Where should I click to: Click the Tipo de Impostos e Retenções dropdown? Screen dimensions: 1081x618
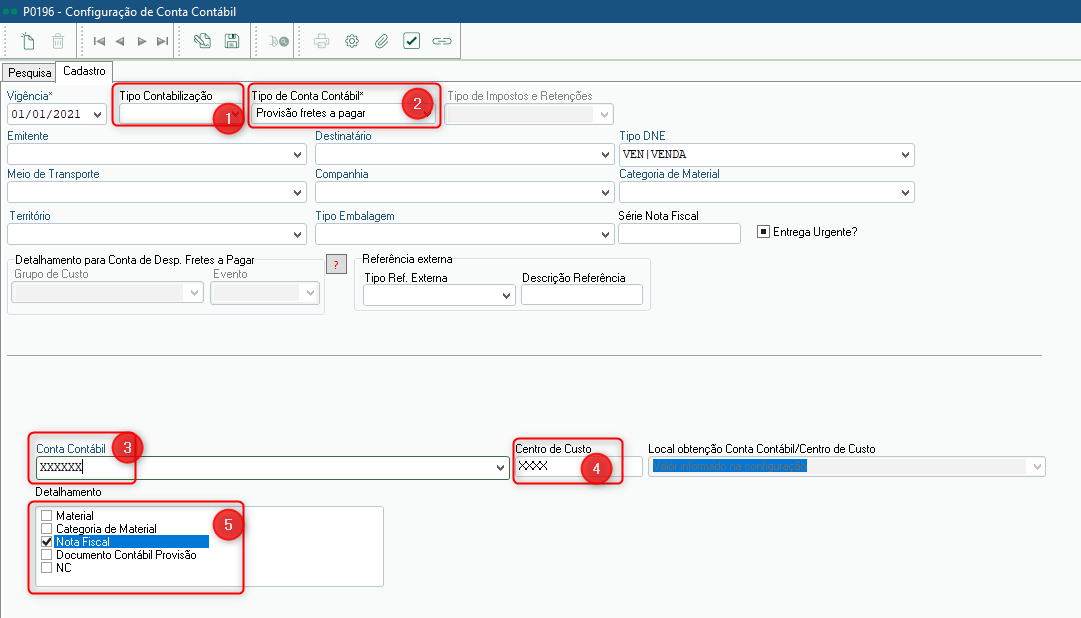pos(529,114)
